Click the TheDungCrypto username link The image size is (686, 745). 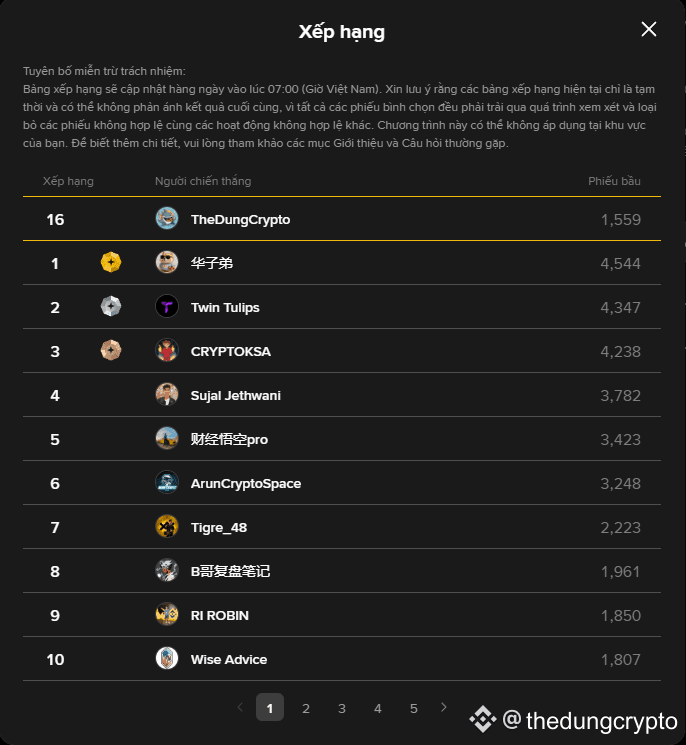coord(240,219)
